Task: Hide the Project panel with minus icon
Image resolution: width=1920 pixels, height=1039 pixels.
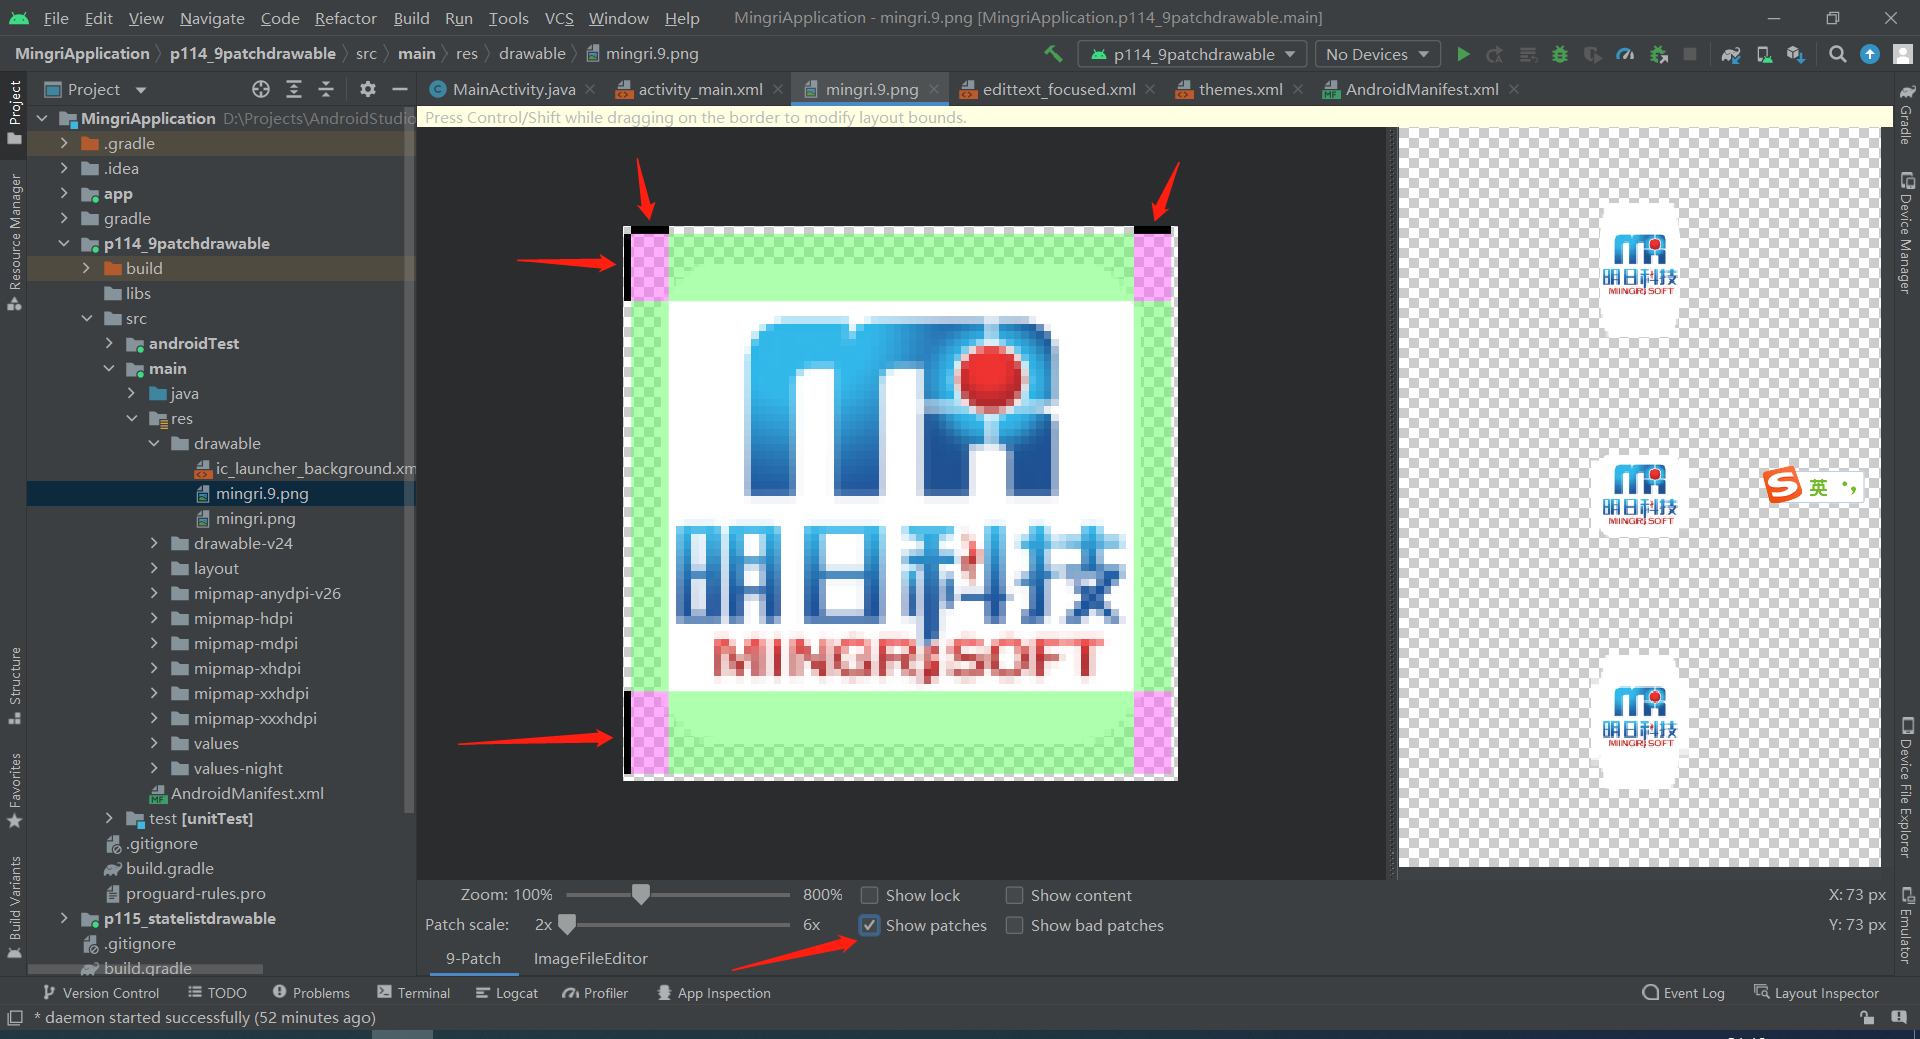Action: [x=400, y=89]
